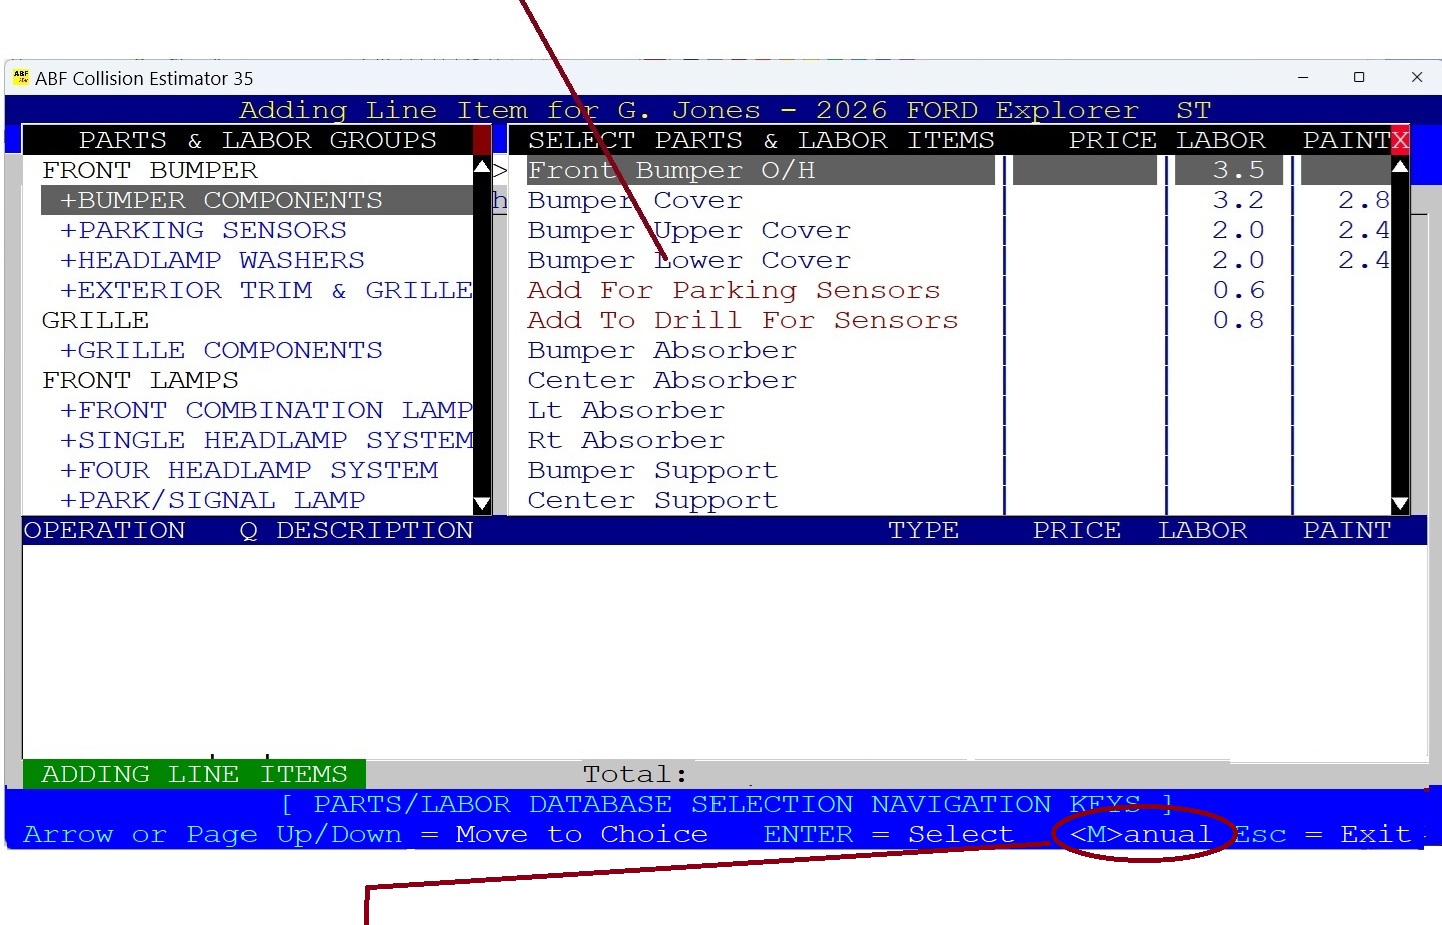
Task: Select the Bumper Lower Cover item
Action: (x=690, y=260)
